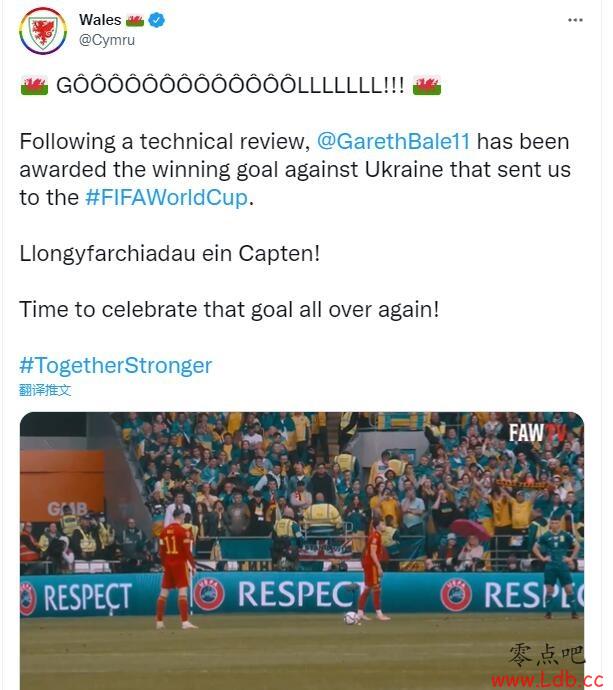Image resolution: width=613 pixels, height=690 pixels.
Task: Click the Welsh flag emoji after LLLLL!!!
Action: (427, 85)
